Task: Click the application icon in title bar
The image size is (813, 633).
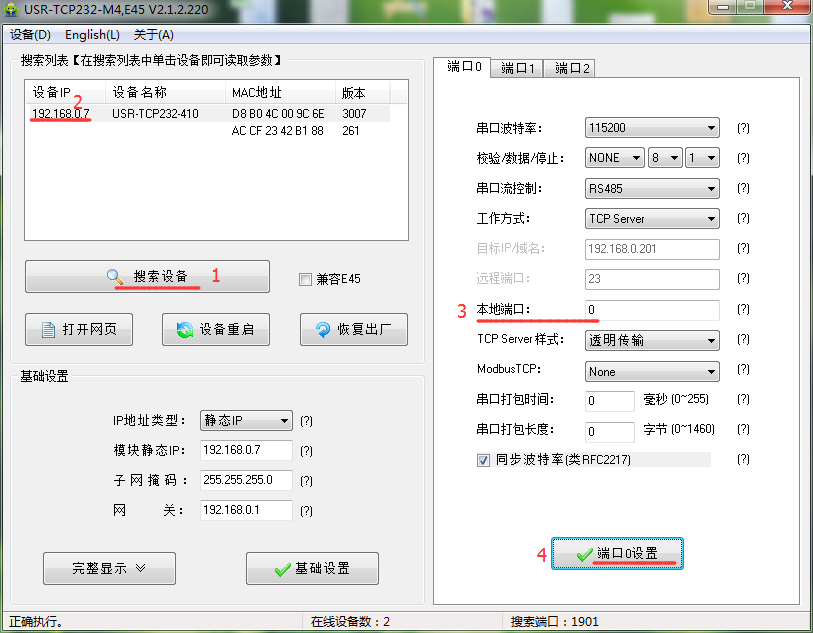Action: coord(11,9)
